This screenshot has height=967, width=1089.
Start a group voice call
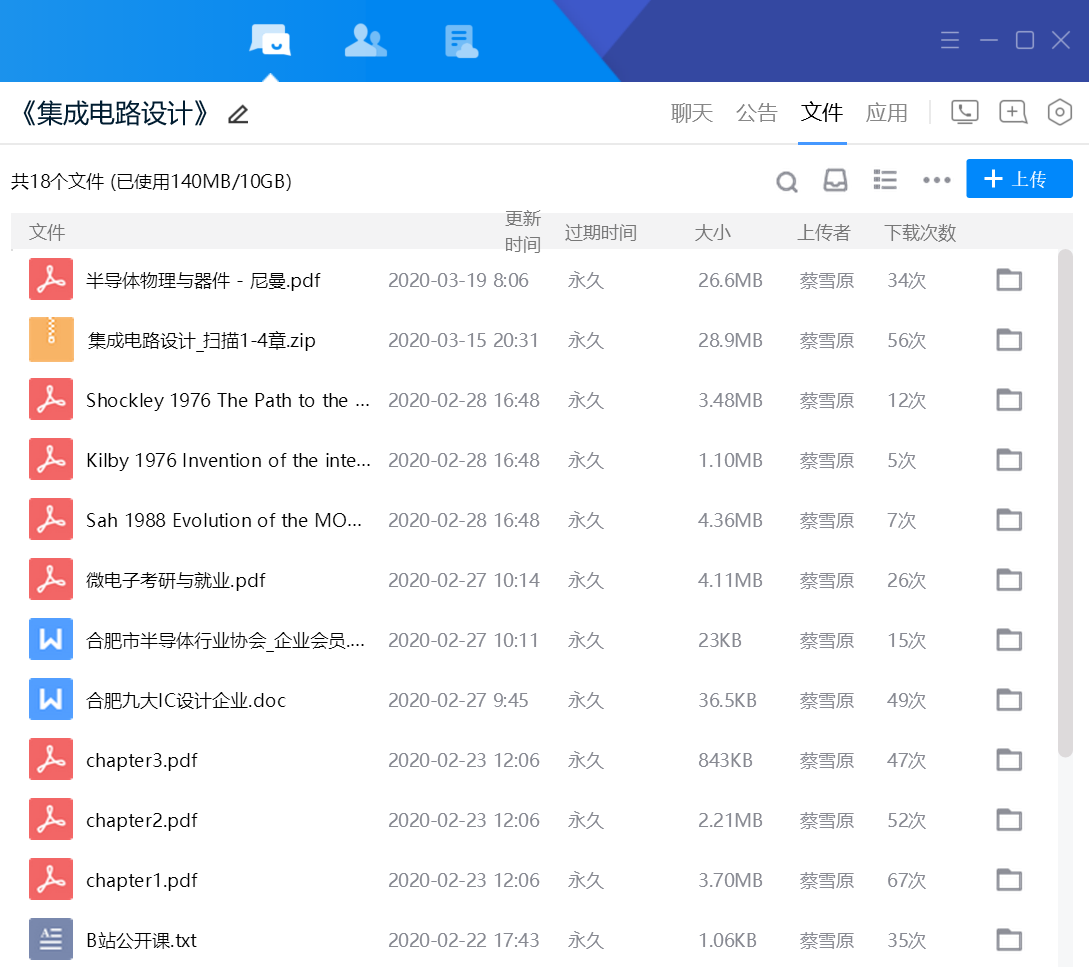[964, 112]
